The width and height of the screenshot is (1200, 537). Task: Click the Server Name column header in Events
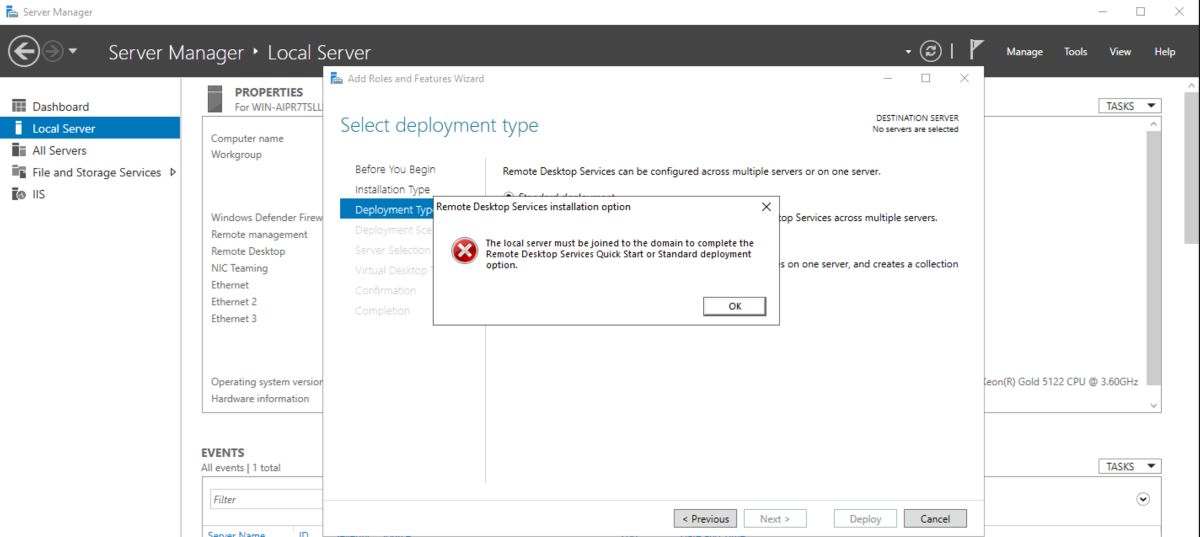click(x=236, y=534)
